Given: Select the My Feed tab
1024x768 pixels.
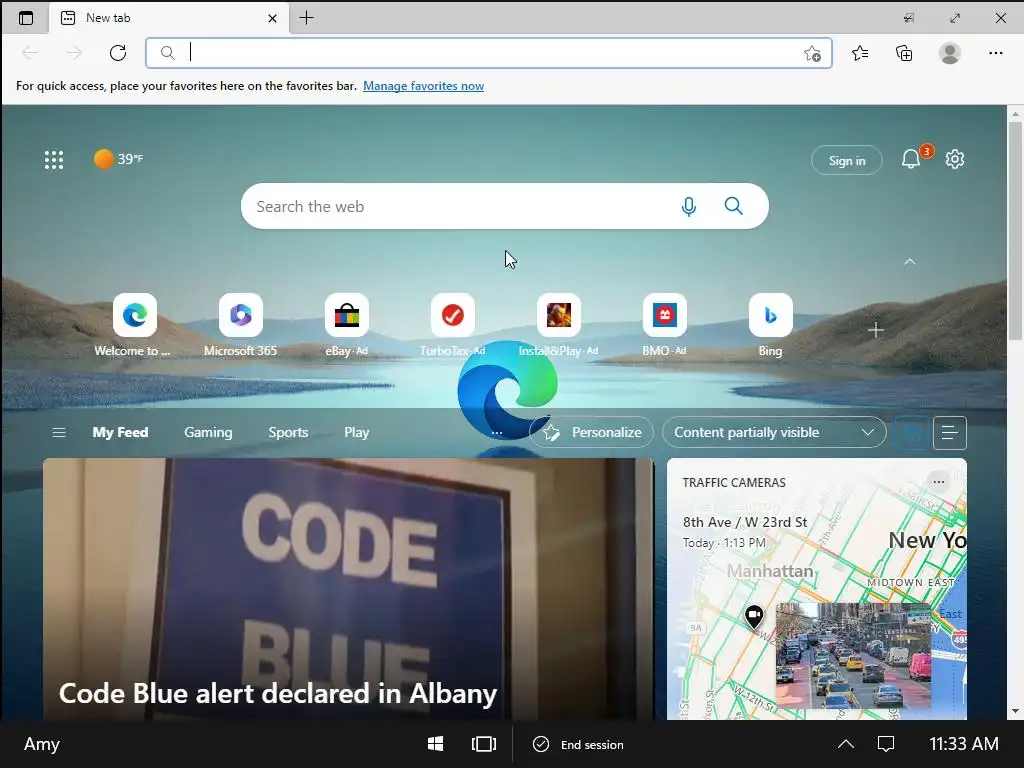Looking at the screenshot, I should [x=120, y=432].
